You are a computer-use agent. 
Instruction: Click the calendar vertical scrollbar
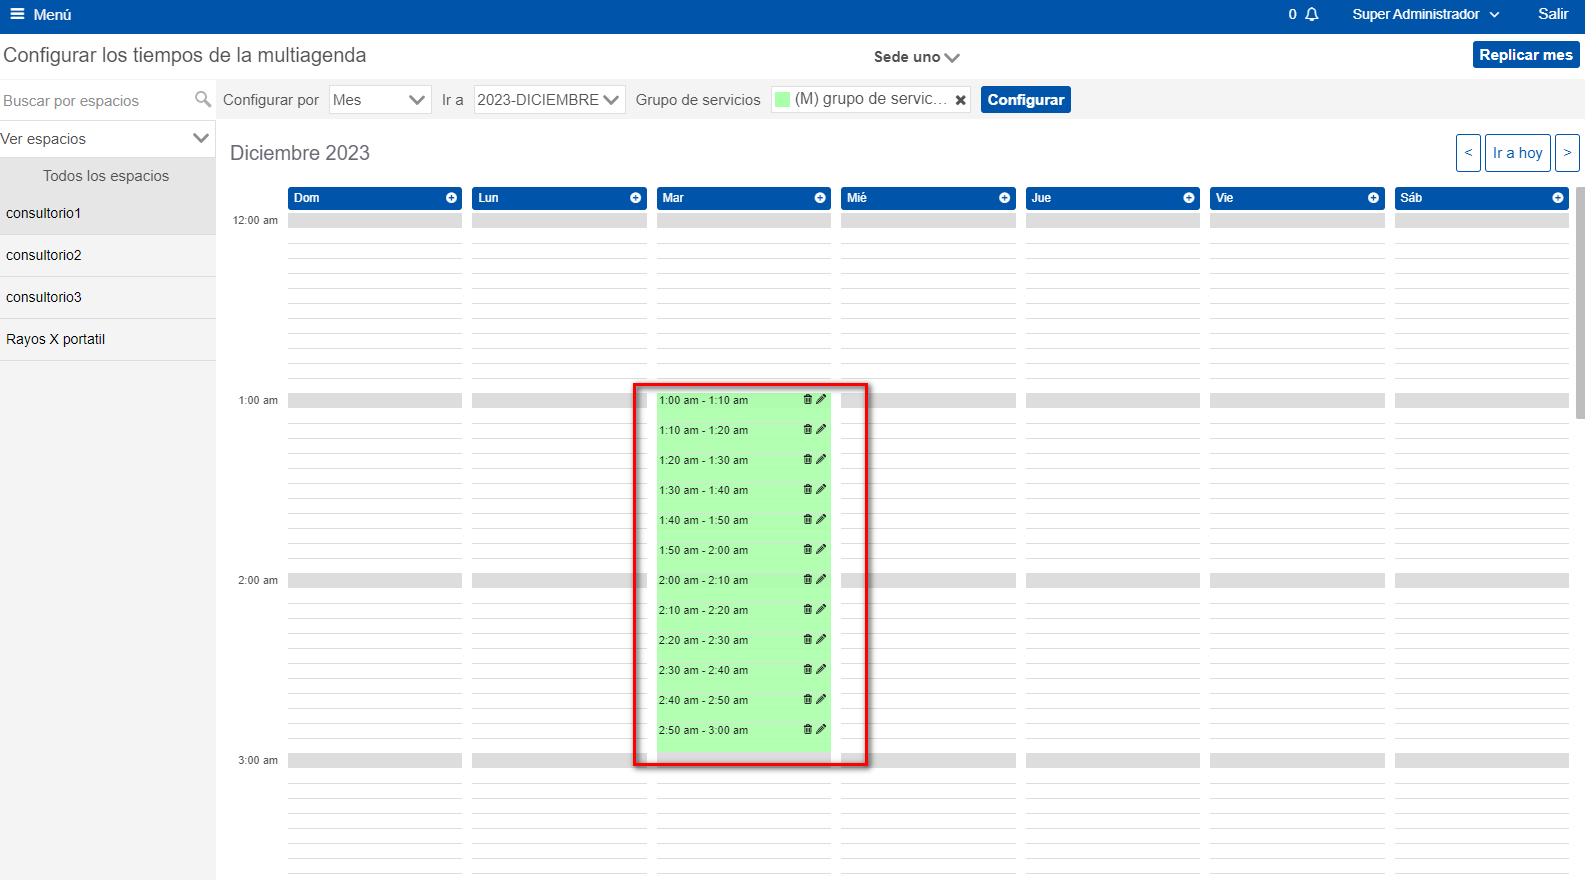[x=1580, y=302]
